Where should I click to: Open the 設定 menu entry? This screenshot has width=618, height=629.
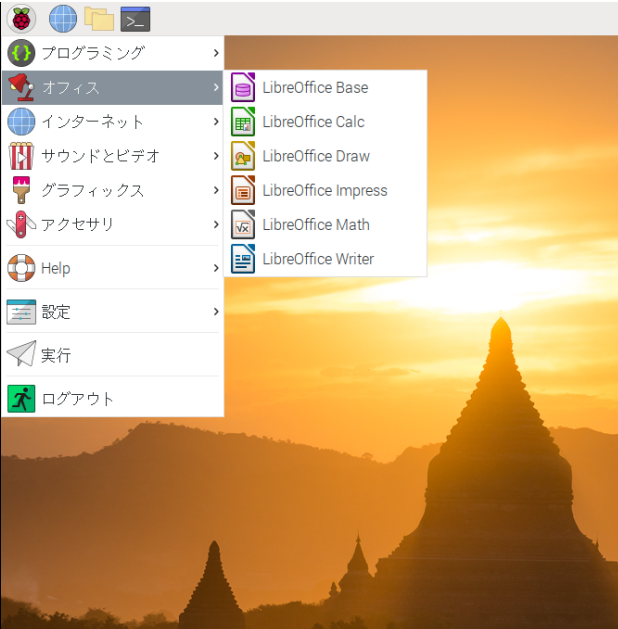(113, 312)
